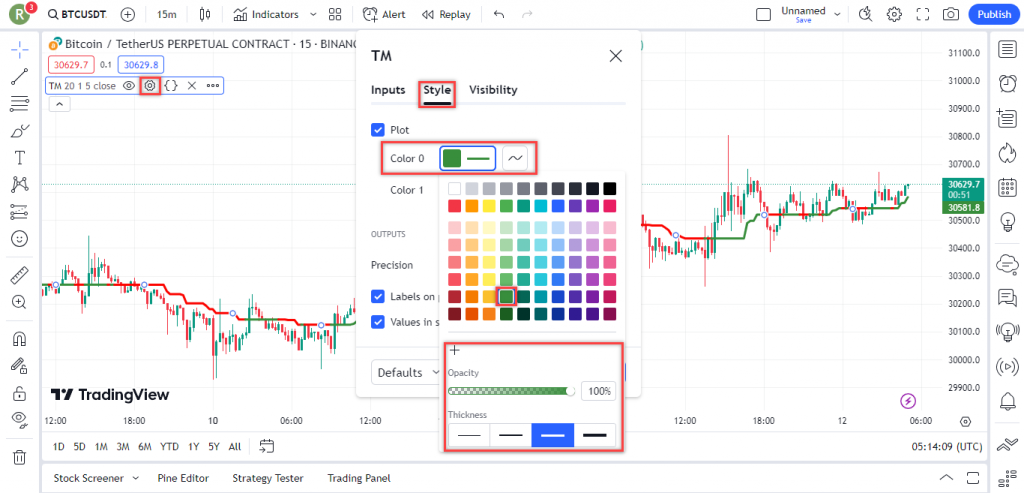Pick the pure black color swatch

pyautogui.click(x=609, y=189)
